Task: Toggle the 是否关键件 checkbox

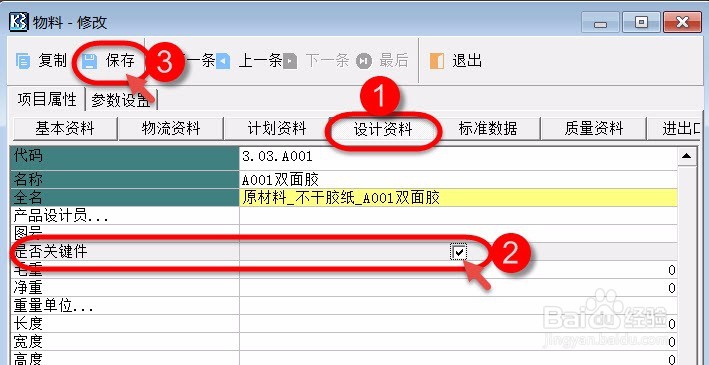Action: [x=458, y=252]
